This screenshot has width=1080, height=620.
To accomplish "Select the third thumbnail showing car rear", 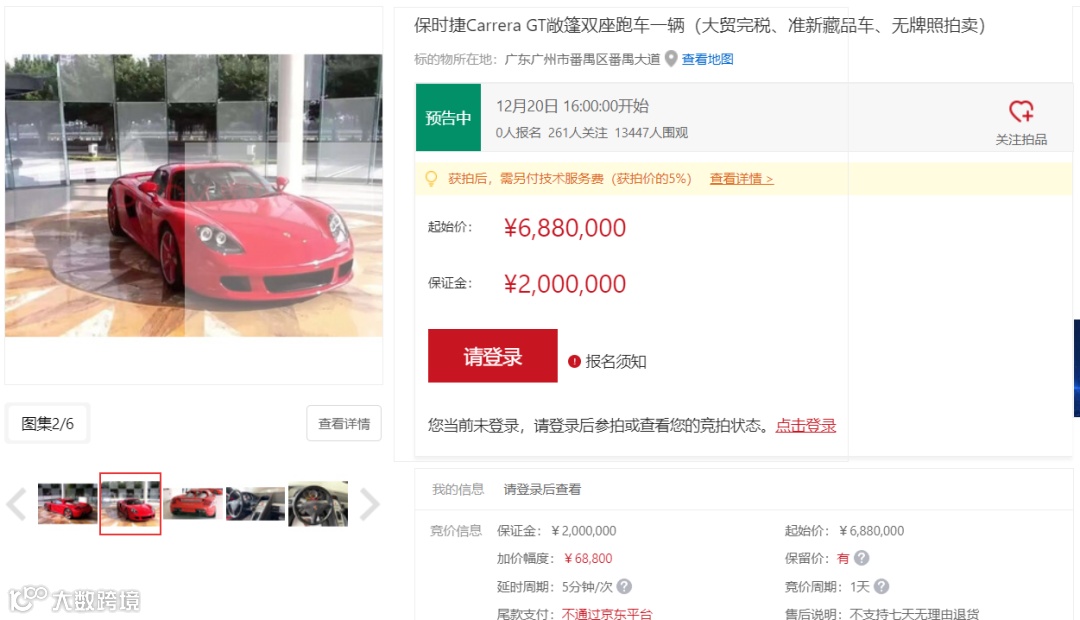I will pos(194,504).
